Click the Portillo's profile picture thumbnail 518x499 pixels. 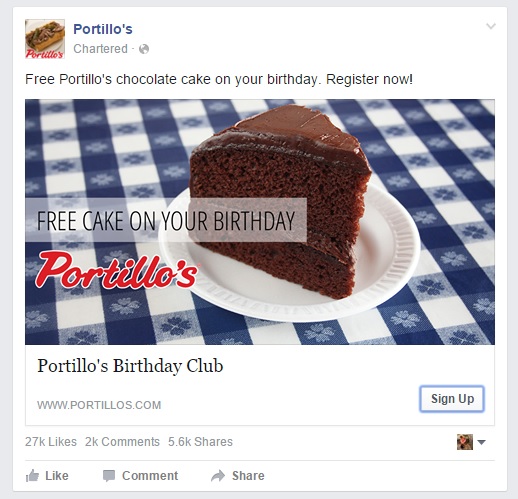pyautogui.click(x=45, y=39)
